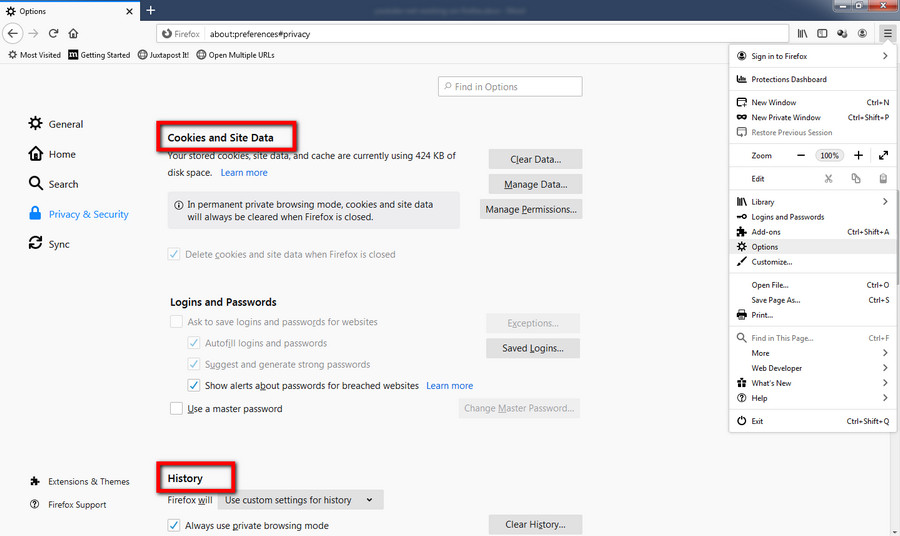The image size is (900, 536).
Task: Select Protections Dashboard menu item
Action: [x=813, y=79]
